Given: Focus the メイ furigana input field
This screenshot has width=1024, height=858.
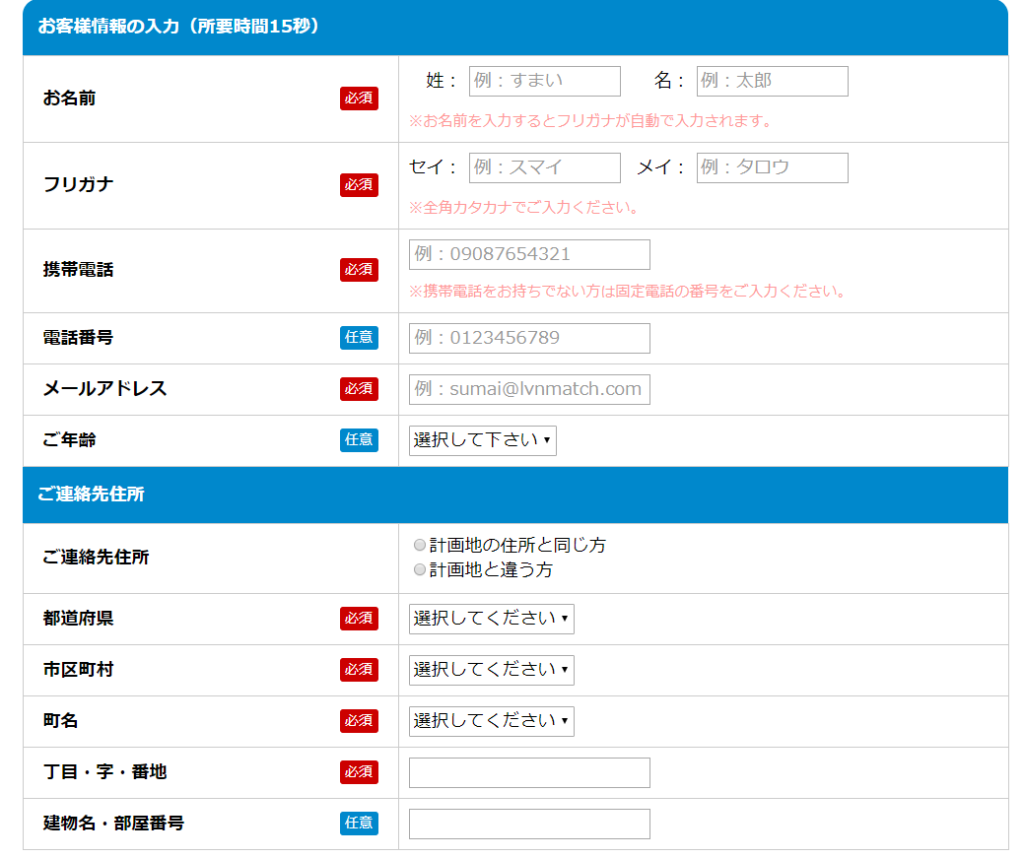Looking at the screenshot, I should point(772,168).
